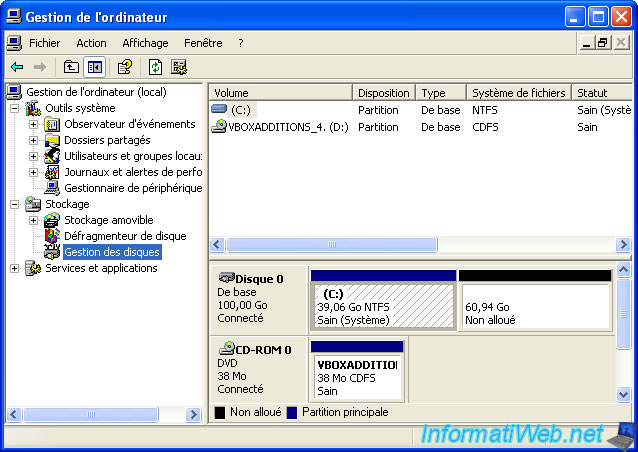Image resolution: width=638 pixels, height=452 pixels.
Task: Click the Dossiers partagés folder icon
Action: coord(52,140)
